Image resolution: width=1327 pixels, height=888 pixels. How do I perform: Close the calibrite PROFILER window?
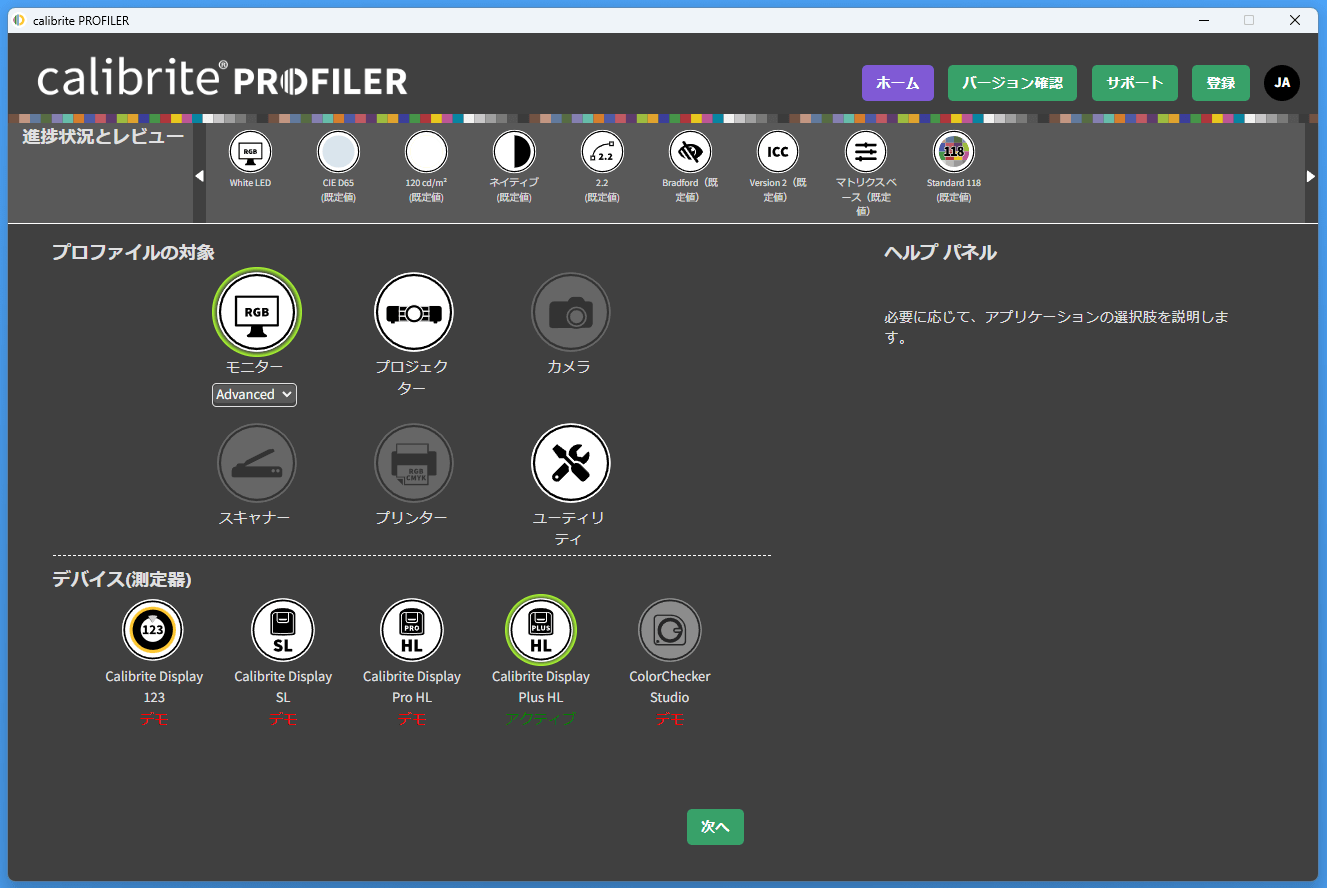(1295, 20)
